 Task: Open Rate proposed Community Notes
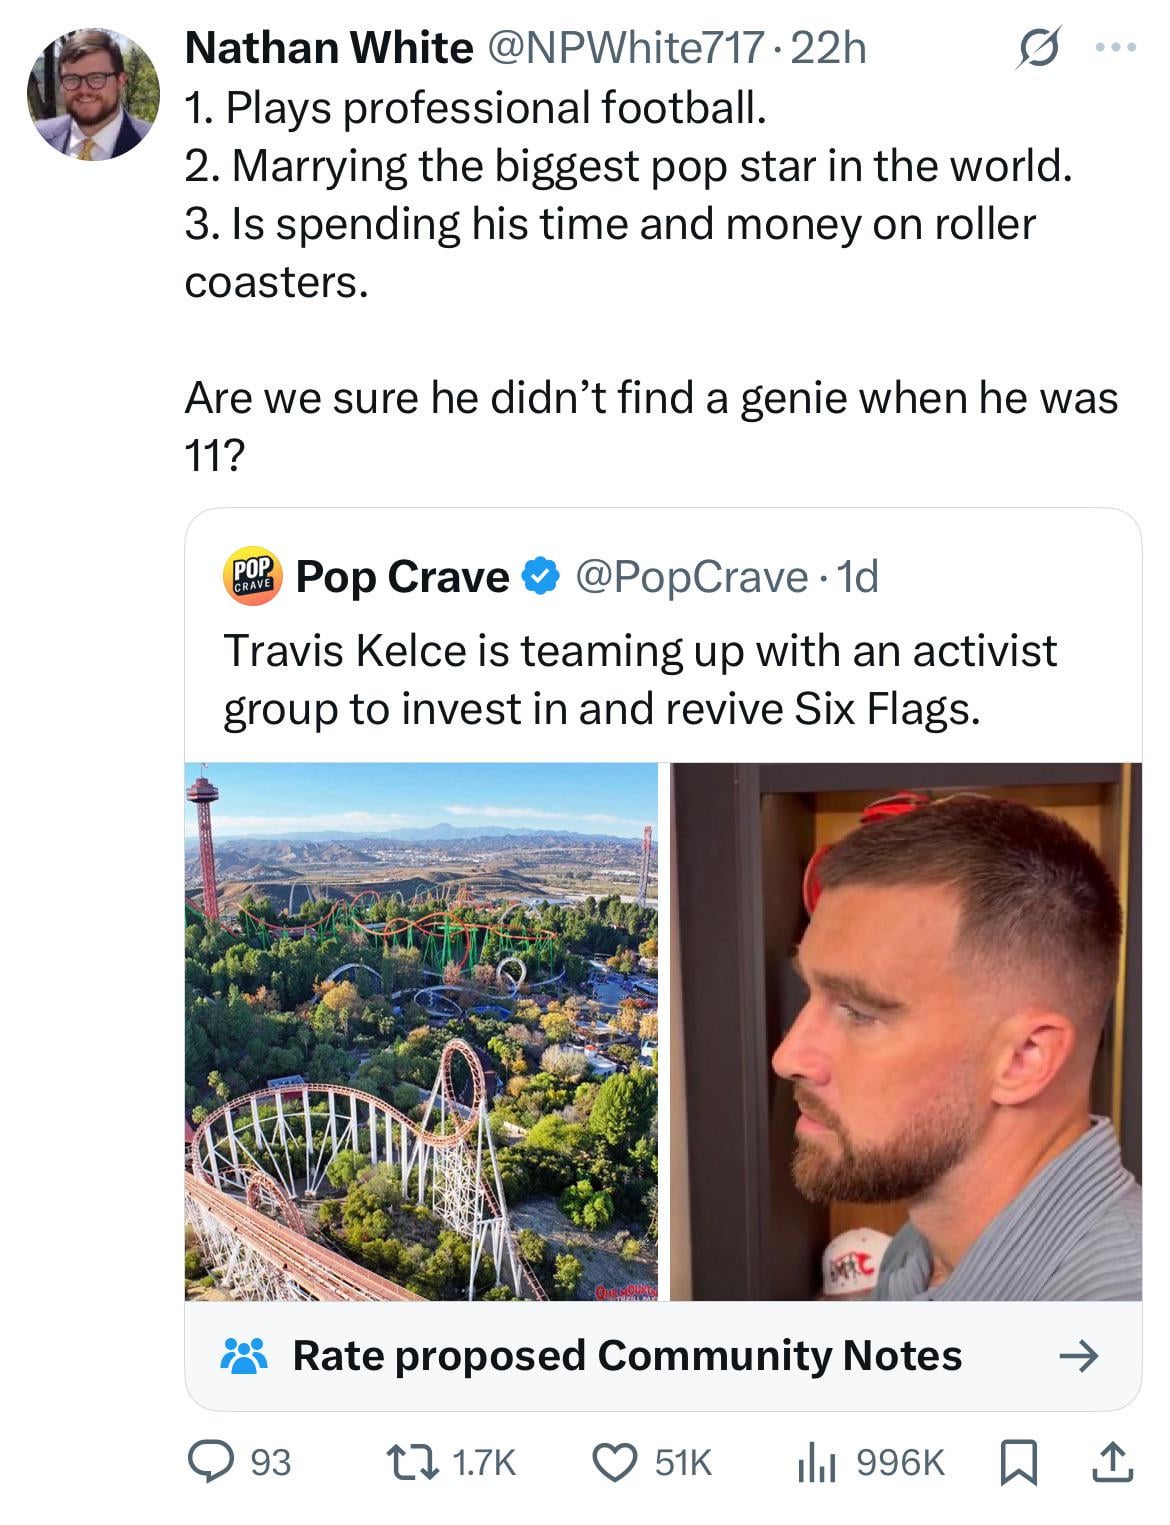pos(626,1356)
